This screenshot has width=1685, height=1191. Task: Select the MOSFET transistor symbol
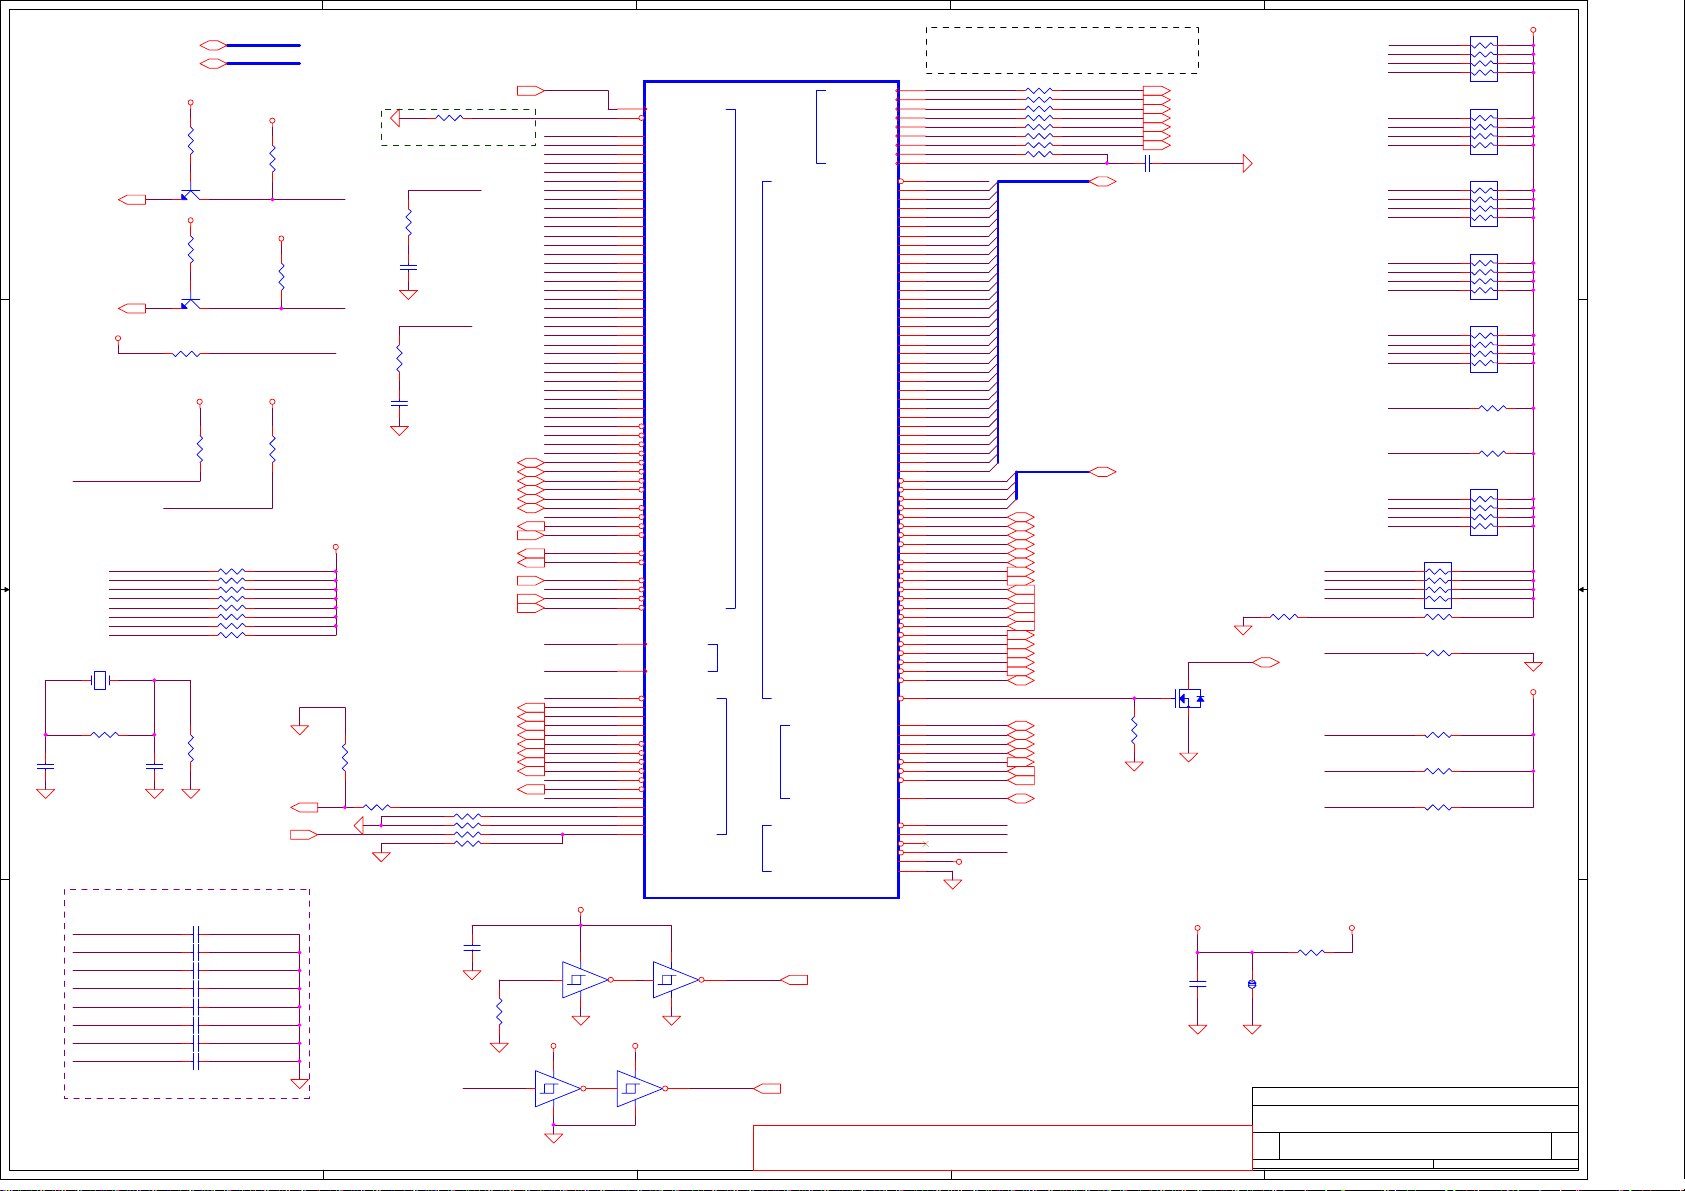click(x=1189, y=698)
